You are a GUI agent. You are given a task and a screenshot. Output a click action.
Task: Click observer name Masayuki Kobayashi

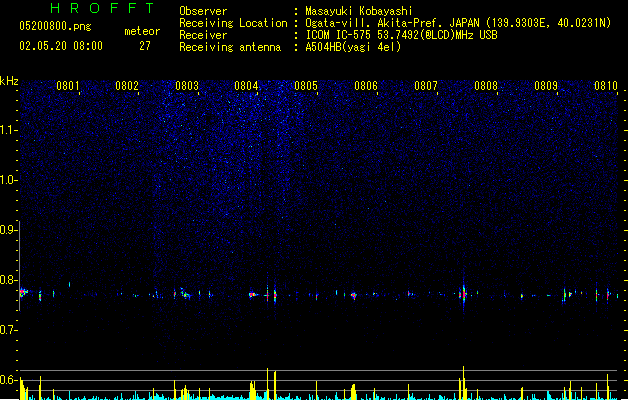point(359,11)
